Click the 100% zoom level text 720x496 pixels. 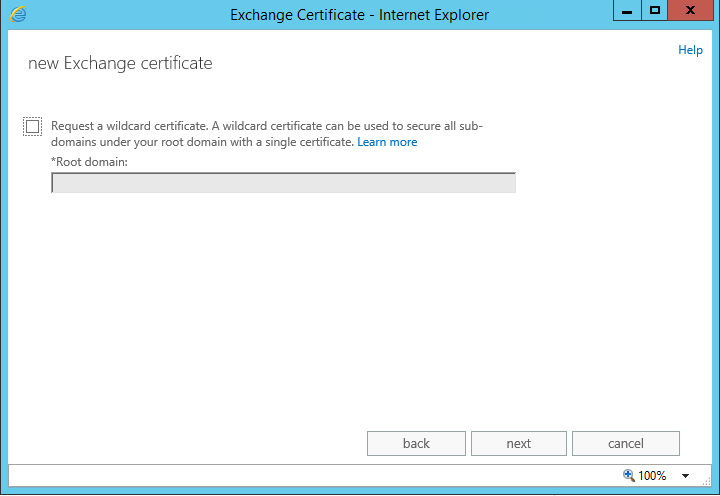tap(652, 476)
